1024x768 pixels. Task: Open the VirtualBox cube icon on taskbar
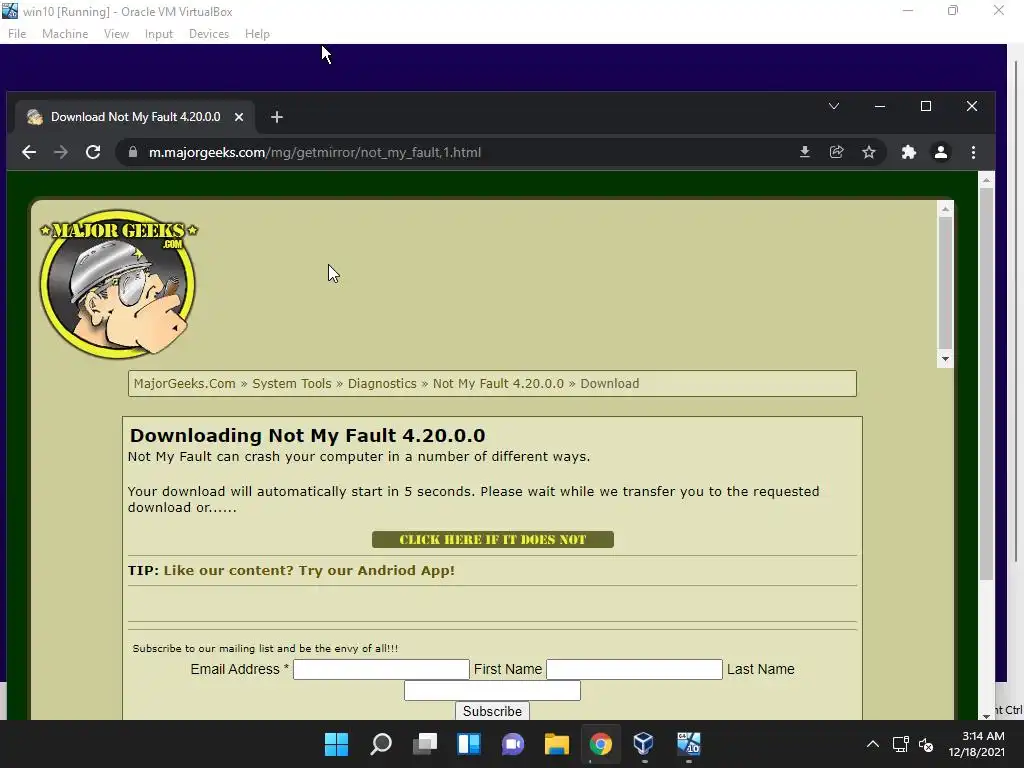coord(644,744)
